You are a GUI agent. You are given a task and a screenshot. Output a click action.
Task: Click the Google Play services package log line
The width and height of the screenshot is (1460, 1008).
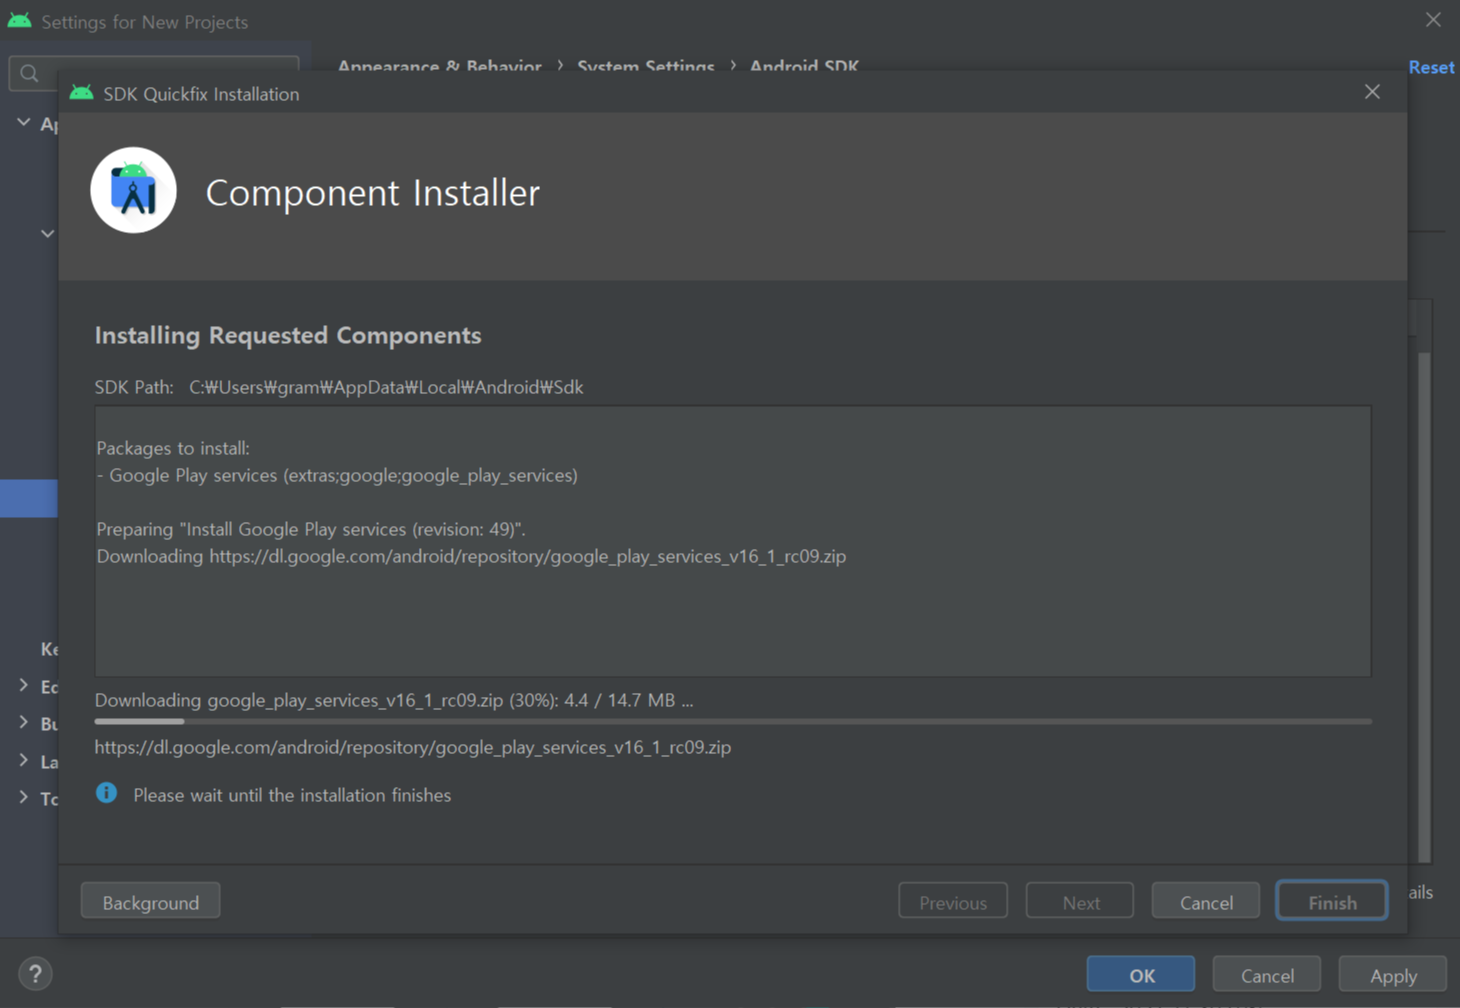[337, 475]
